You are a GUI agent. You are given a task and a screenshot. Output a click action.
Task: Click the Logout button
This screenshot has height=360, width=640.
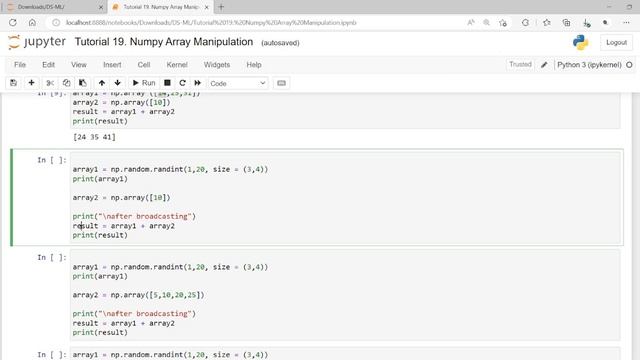616,42
